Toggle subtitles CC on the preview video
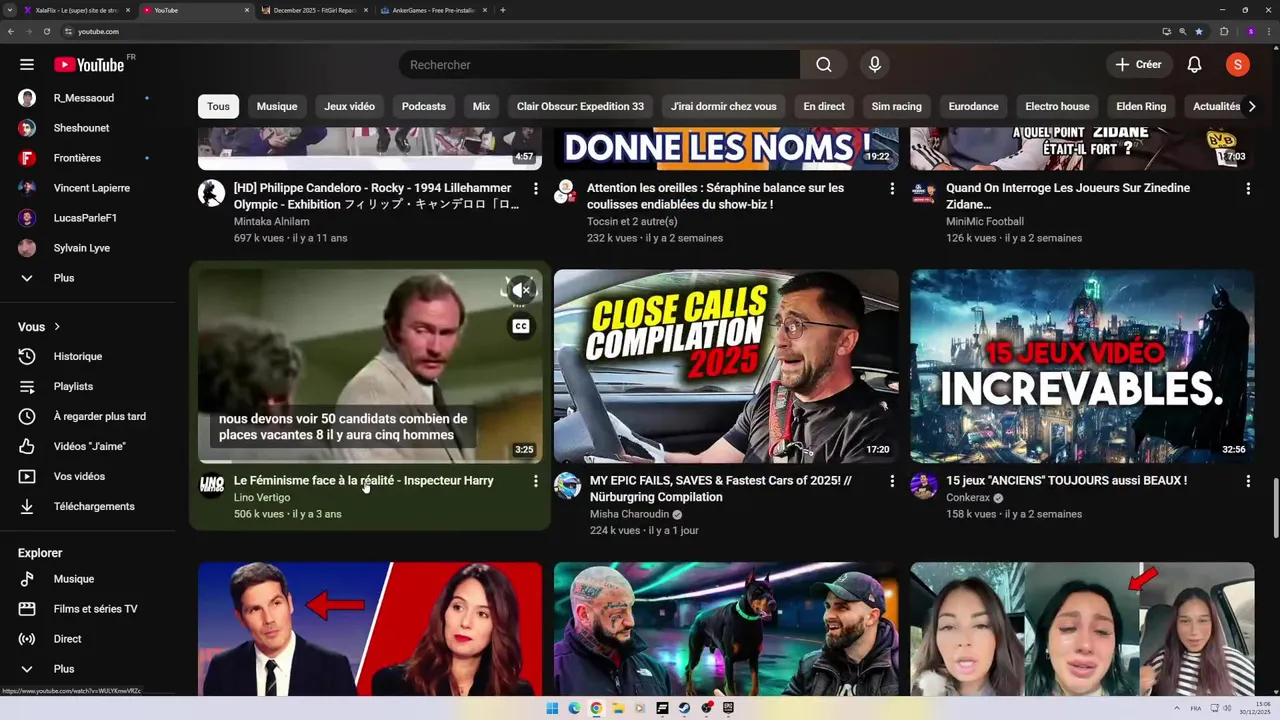This screenshot has height=720, width=1280. point(521,326)
